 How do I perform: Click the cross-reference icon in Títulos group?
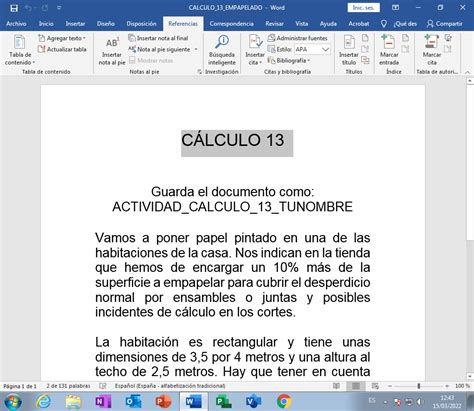[x=365, y=60]
